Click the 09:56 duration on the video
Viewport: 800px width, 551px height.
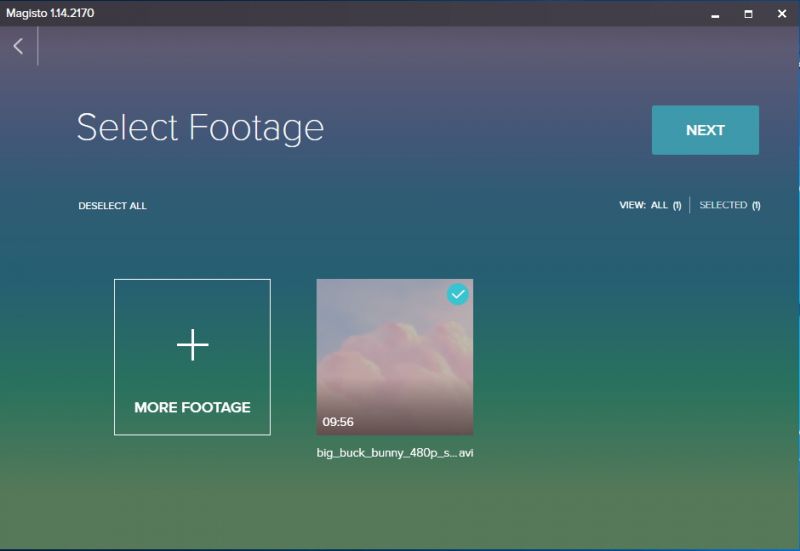pos(338,422)
